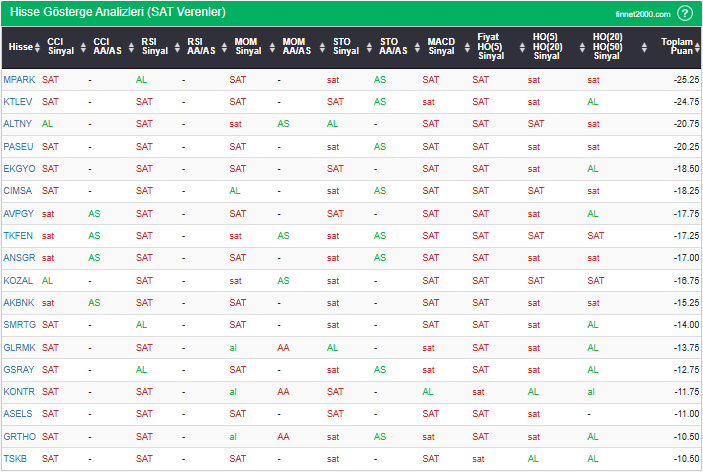Click sort arrows beside CCI Sinyal header
703x472 pixels.
(x=81, y=47)
